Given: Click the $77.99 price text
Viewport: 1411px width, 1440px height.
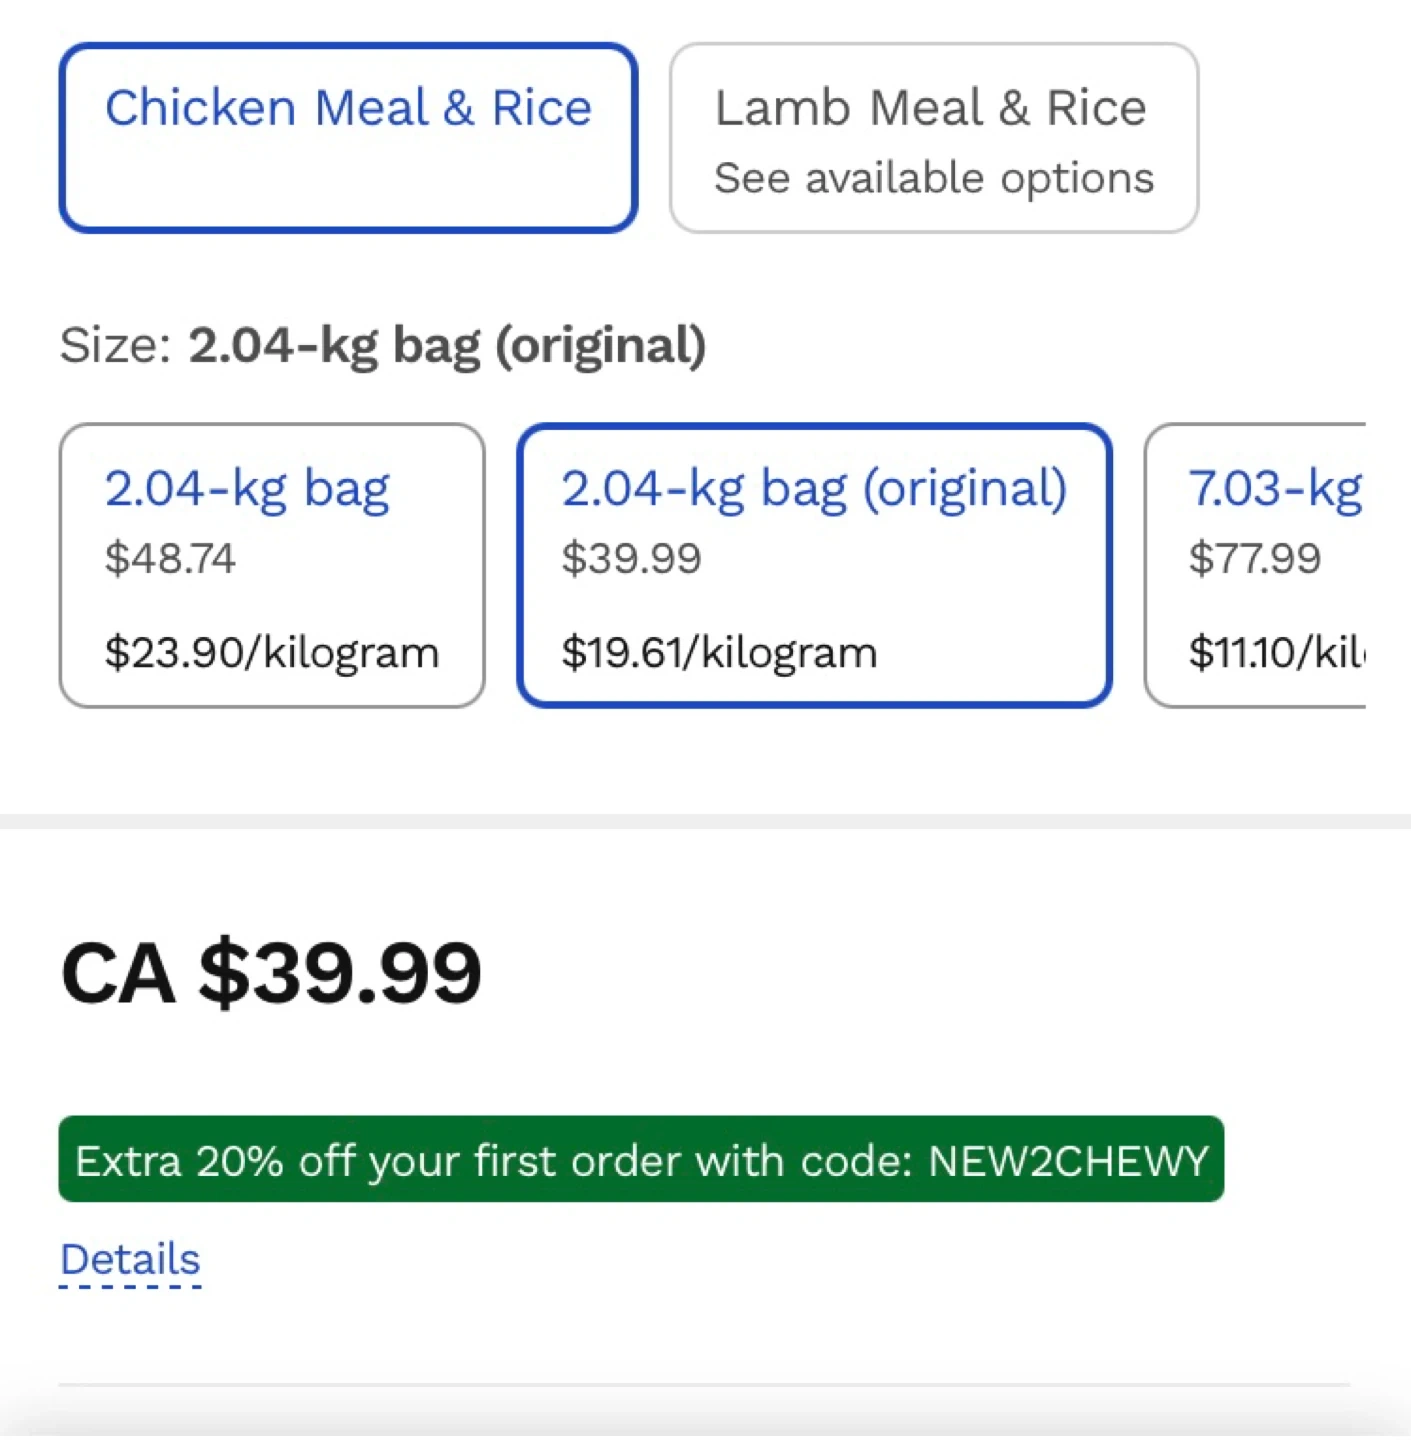Looking at the screenshot, I should pyautogui.click(x=1254, y=558).
